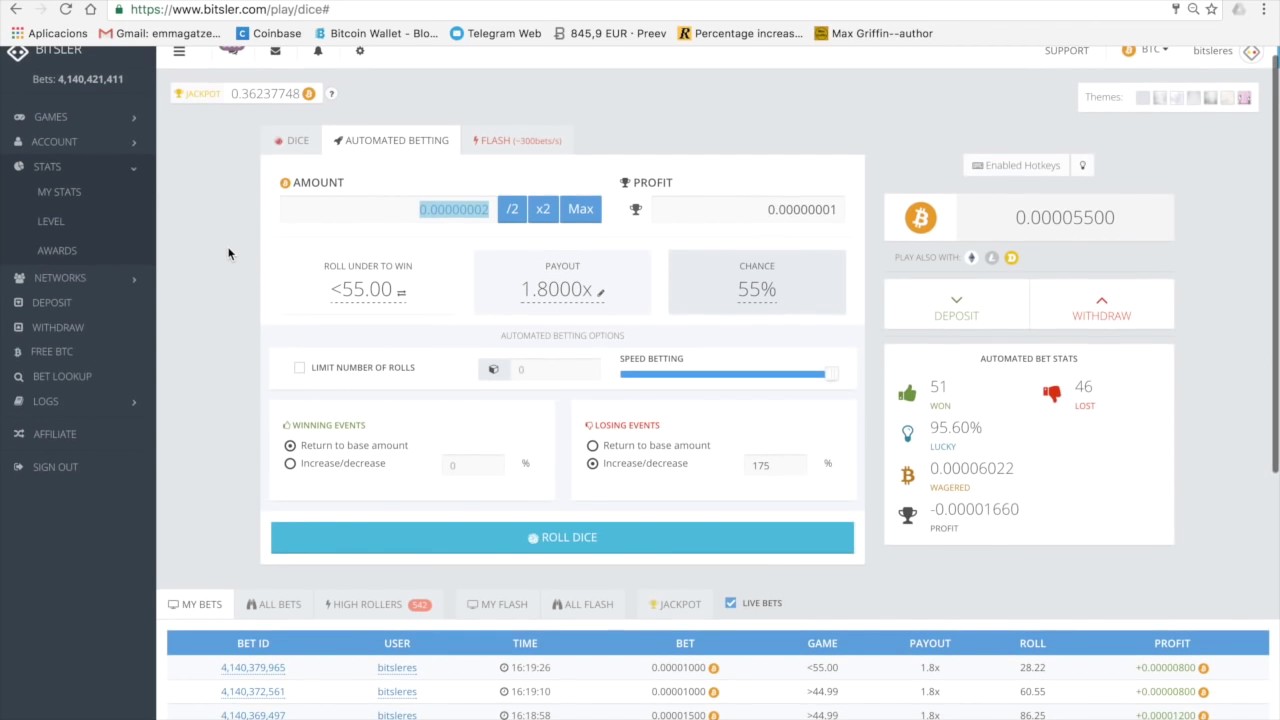Expand the Account sidebar menu
The image size is (1280, 720).
77,142
